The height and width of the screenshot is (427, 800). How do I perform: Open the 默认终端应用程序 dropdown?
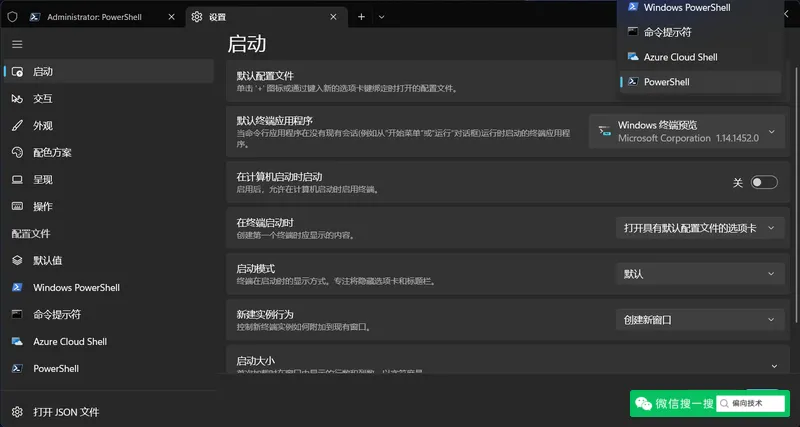pyautogui.click(x=687, y=132)
